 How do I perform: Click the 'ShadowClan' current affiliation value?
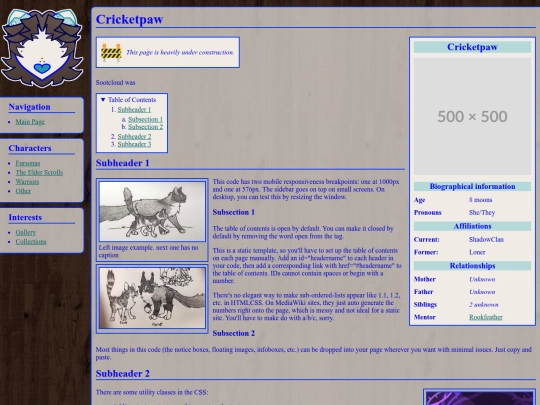coord(486,239)
